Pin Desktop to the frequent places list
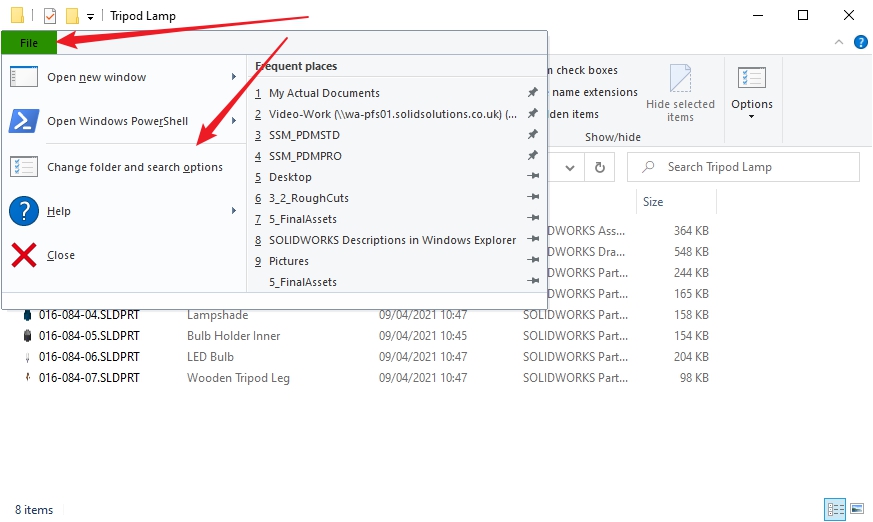The image size is (873, 522). click(533, 177)
